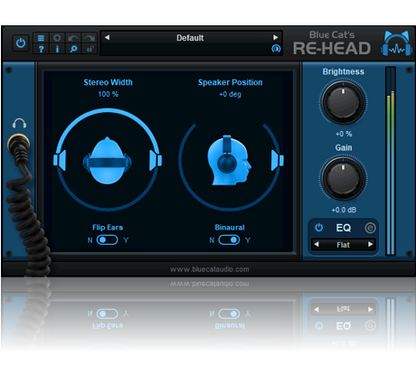Click the padlock lock icon
The height and width of the screenshot is (376, 416).
coord(89,49)
